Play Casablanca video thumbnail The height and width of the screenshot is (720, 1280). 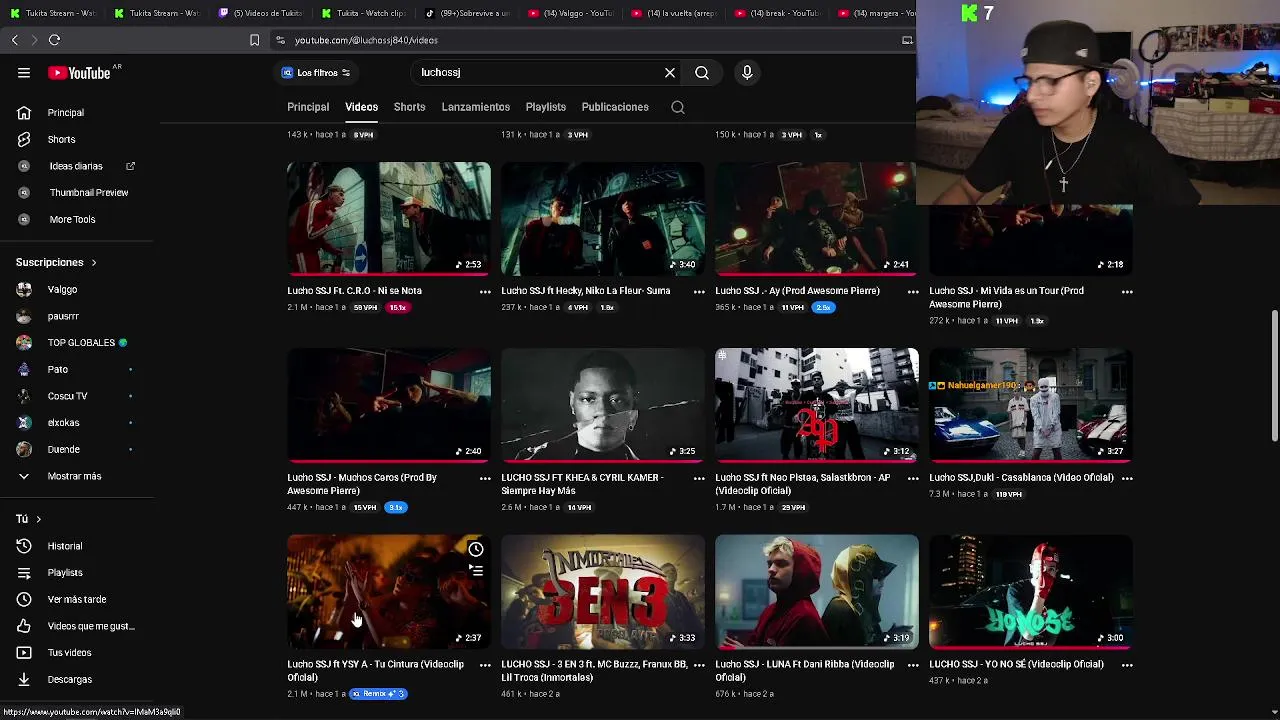(x=1031, y=405)
